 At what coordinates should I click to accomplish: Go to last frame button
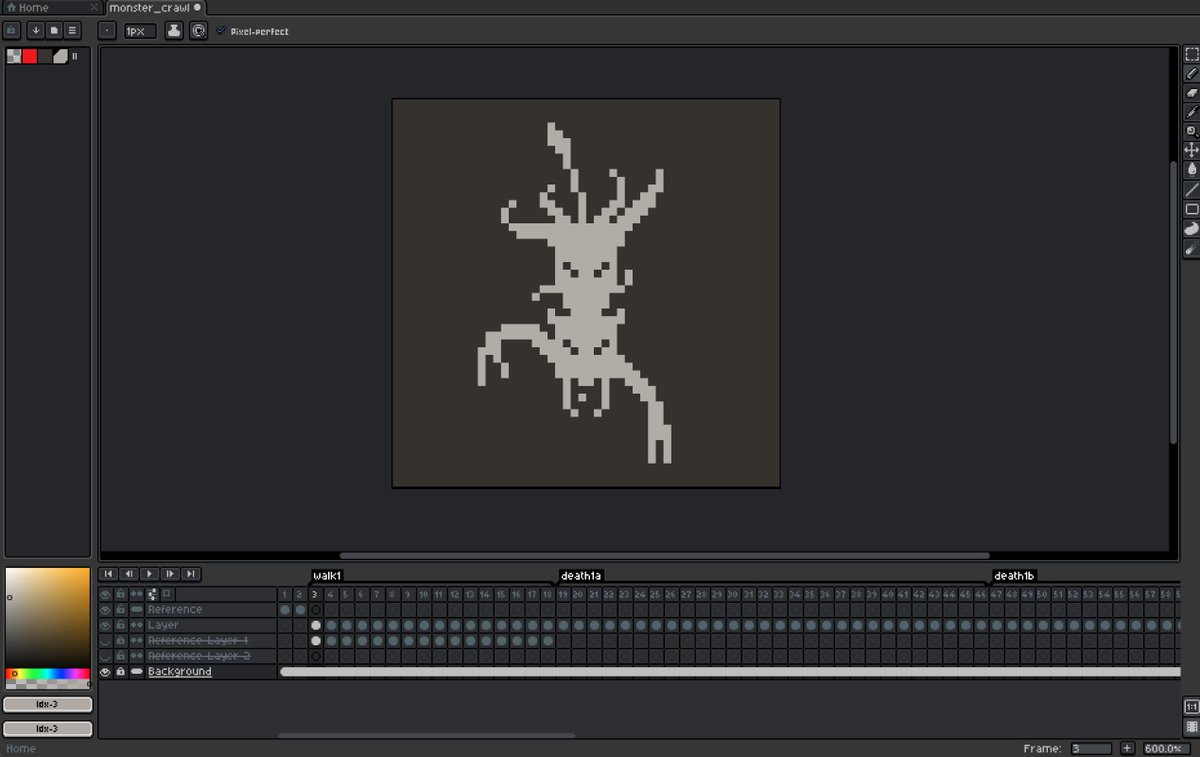pos(191,574)
